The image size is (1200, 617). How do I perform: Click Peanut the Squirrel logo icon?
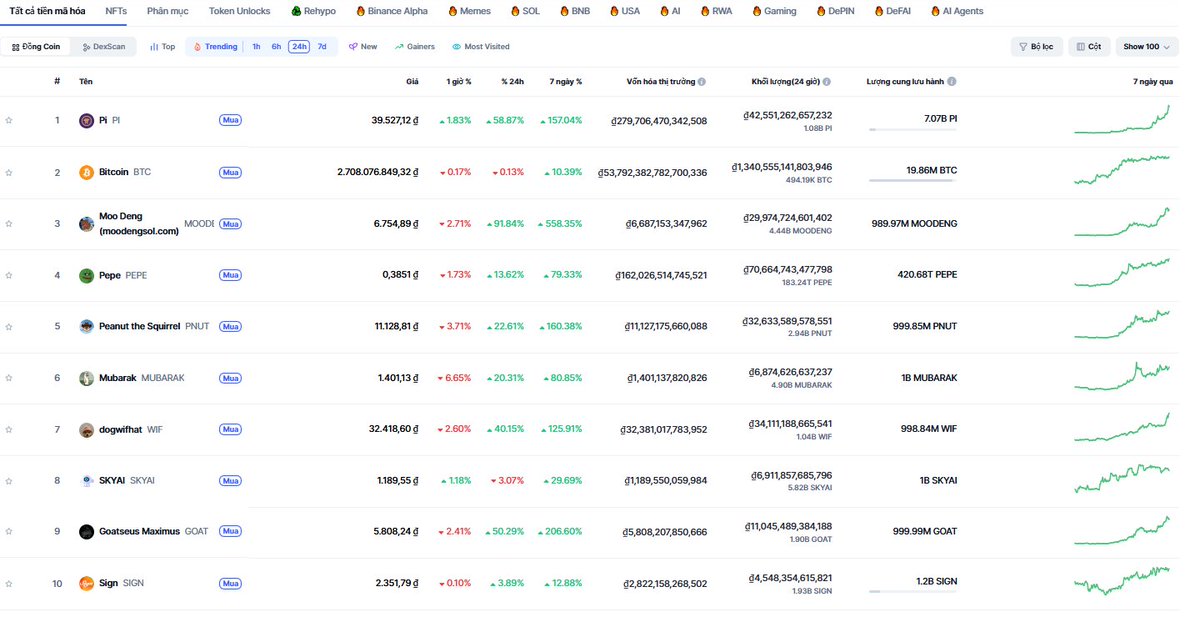(86, 327)
